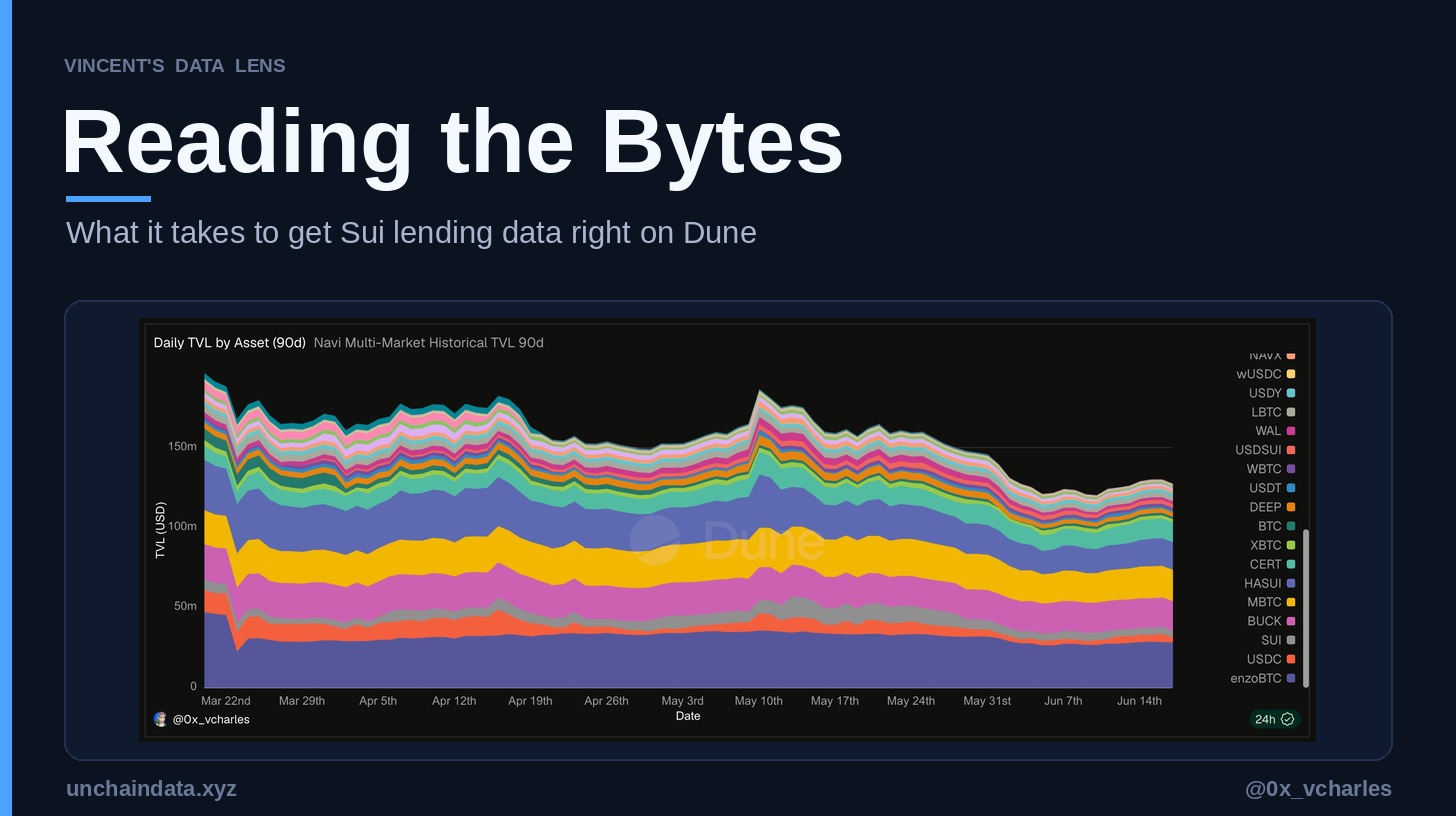This screenshot has height=816, width=1456.
Task: Click the cyan USDY color swatch
Action: 1291,393
